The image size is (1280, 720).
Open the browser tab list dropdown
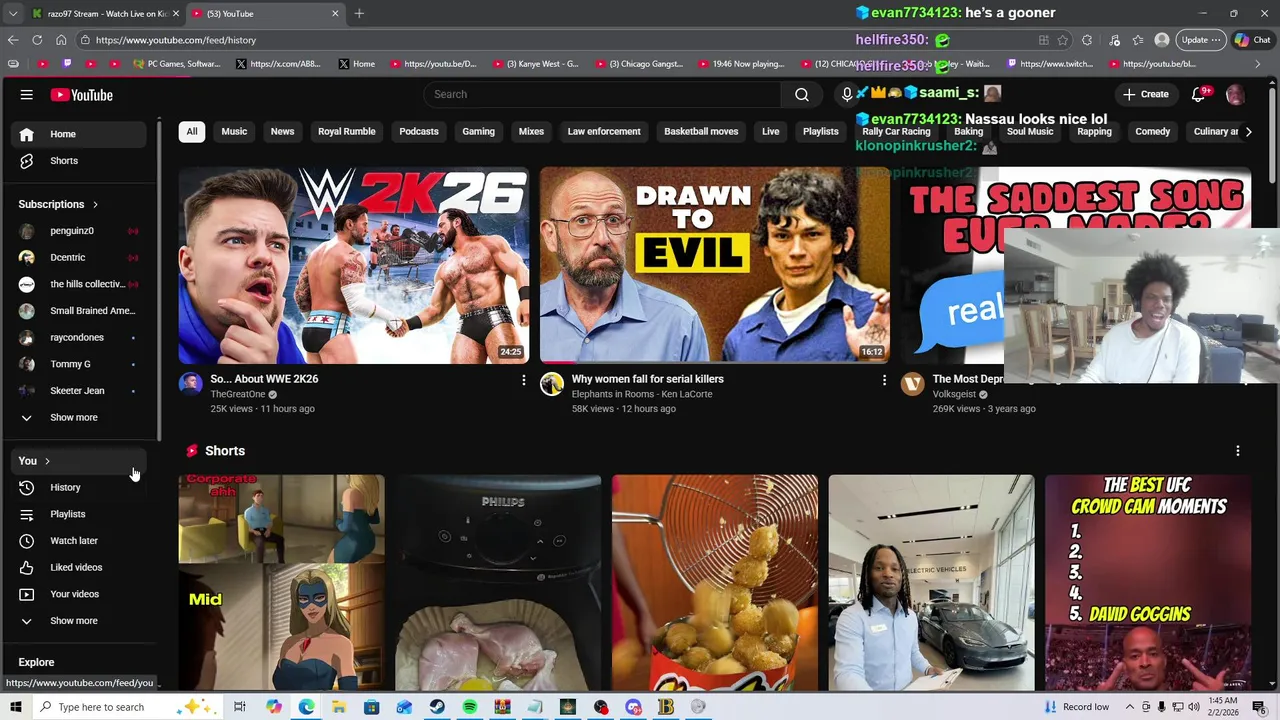(12, 13)
